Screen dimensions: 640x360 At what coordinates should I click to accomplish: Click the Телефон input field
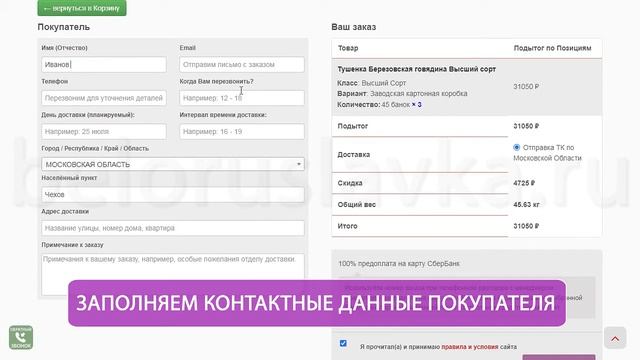(x=104, y=98)
